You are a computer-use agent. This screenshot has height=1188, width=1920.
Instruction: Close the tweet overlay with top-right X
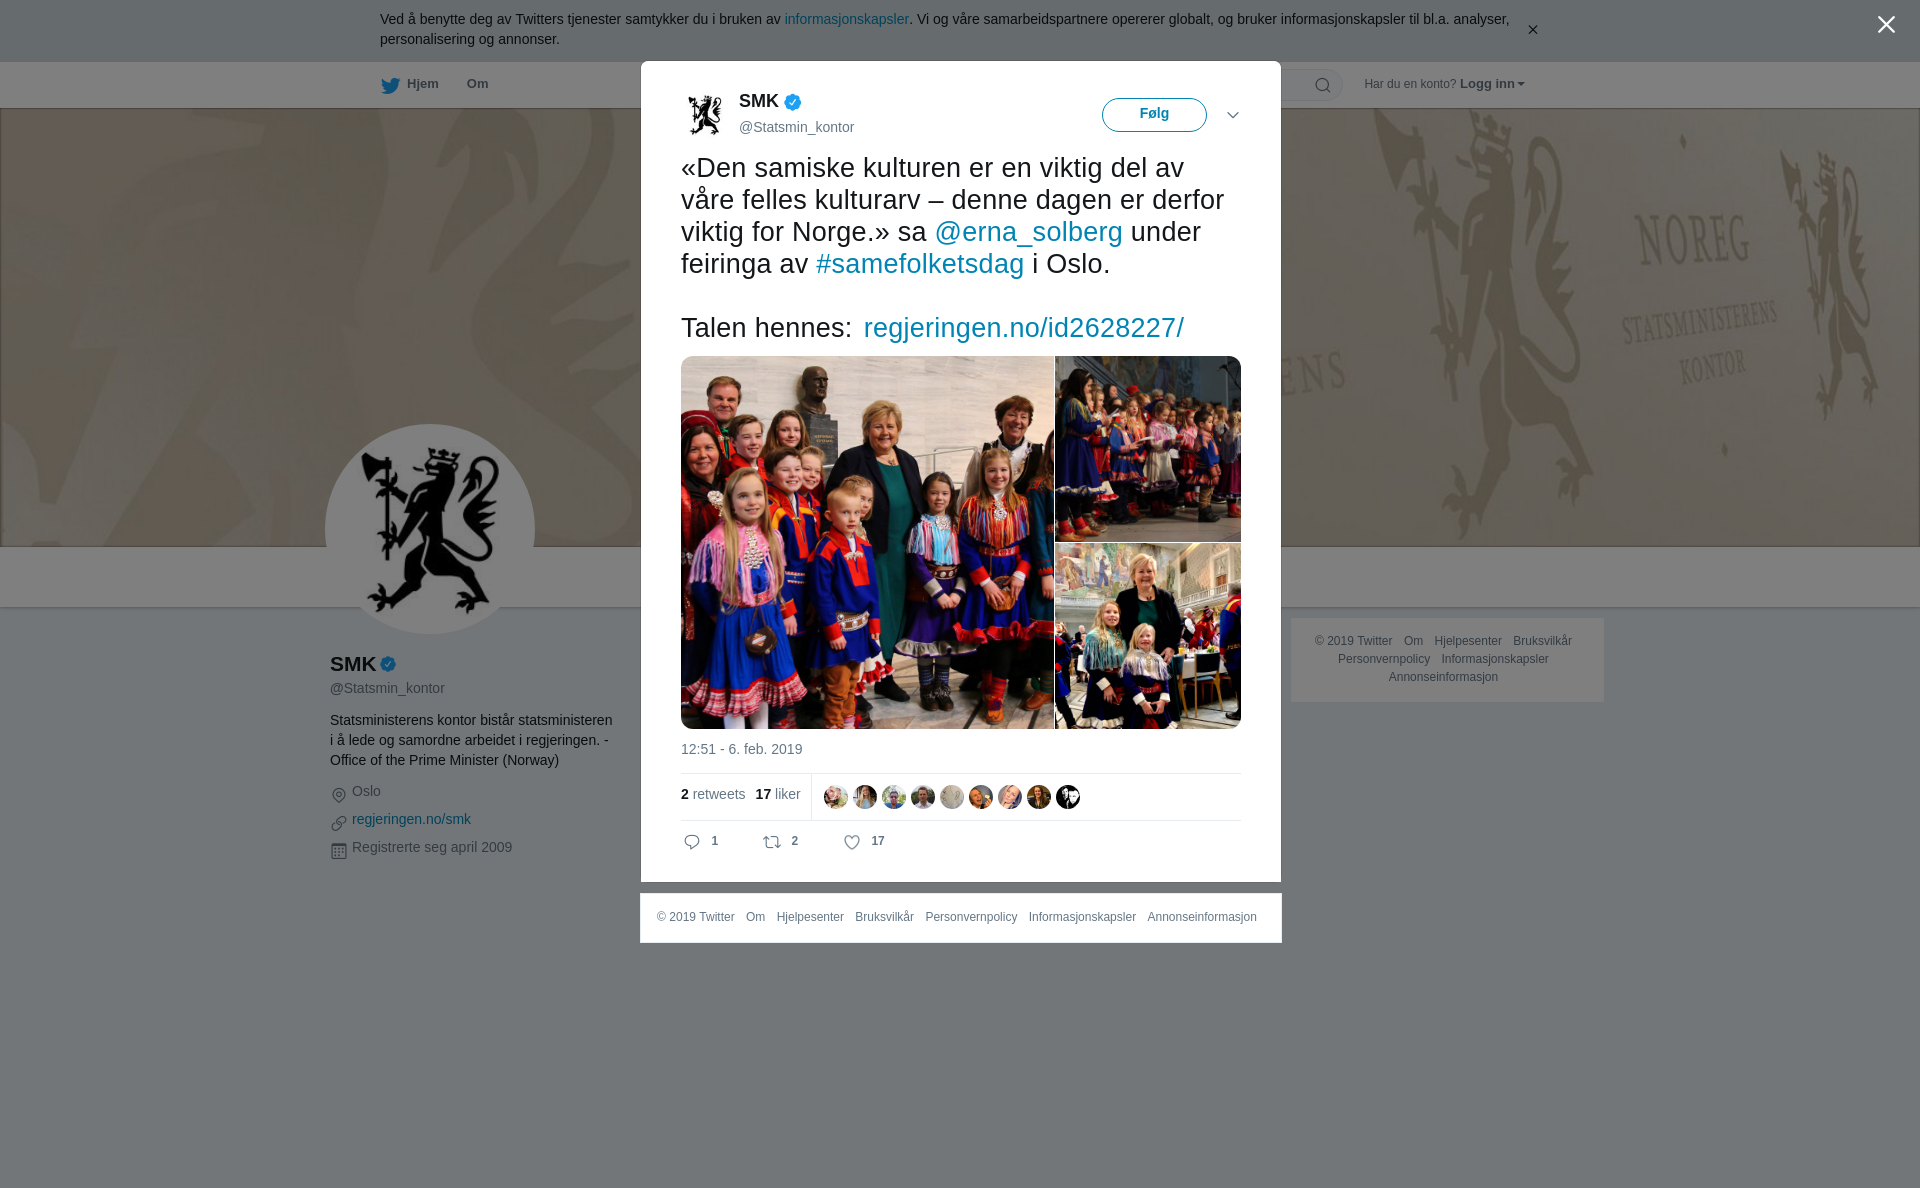click(x=1886, y=24)
